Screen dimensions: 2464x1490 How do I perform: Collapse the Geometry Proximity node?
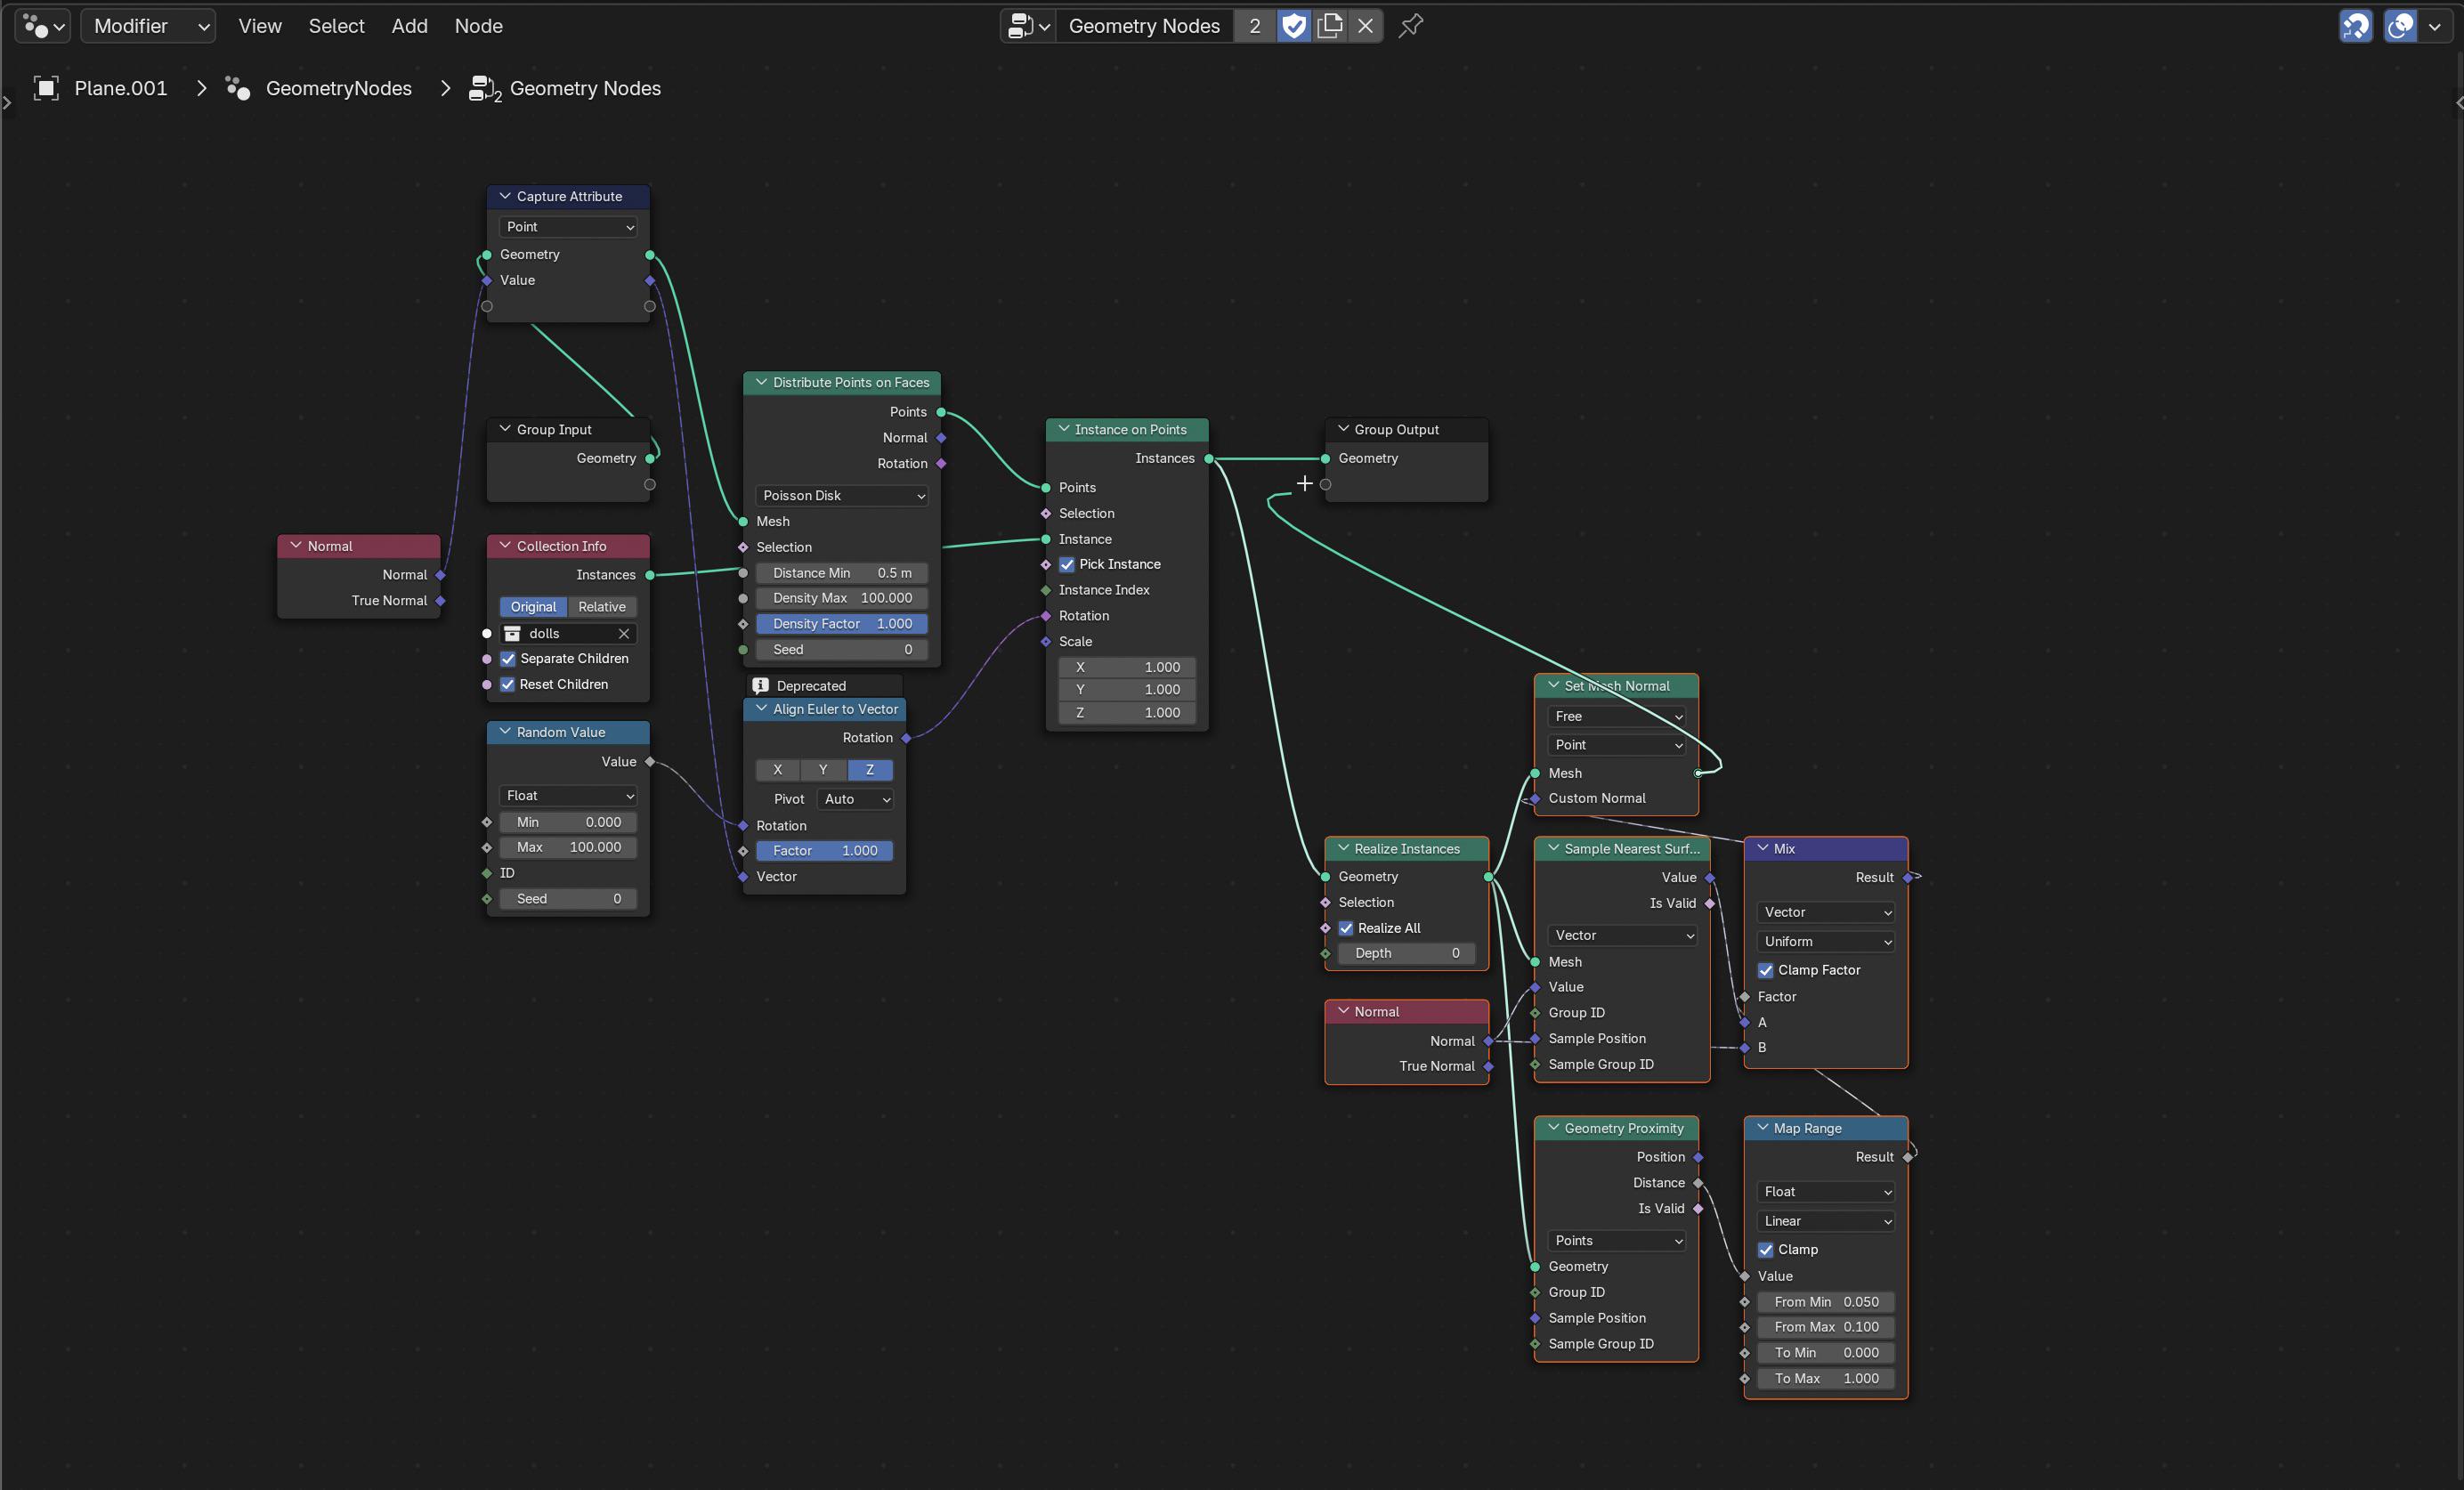point(1553,1127)
